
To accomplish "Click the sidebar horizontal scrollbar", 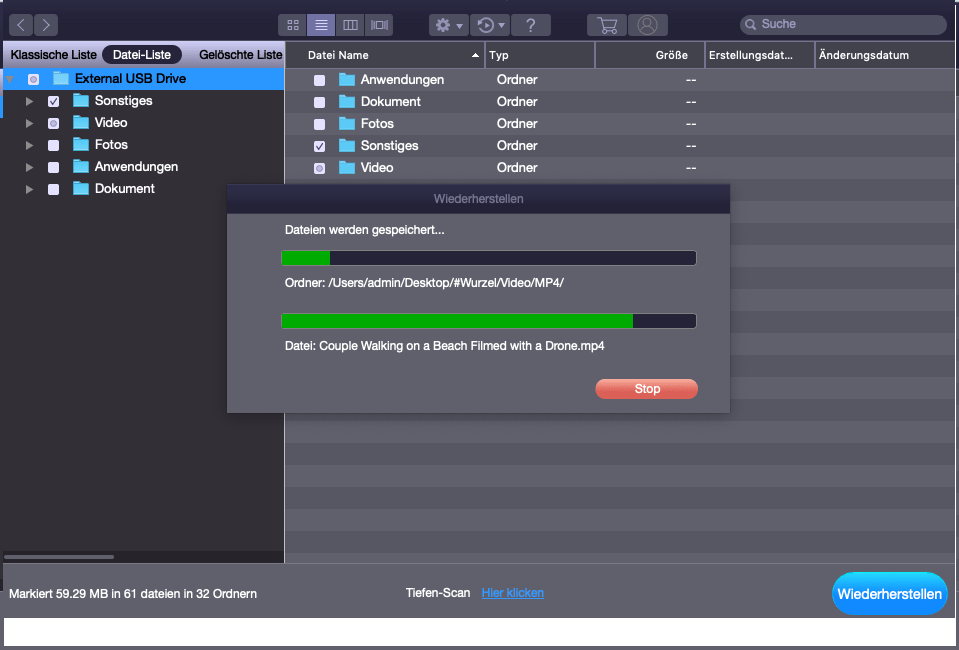I will pos(59,556).
